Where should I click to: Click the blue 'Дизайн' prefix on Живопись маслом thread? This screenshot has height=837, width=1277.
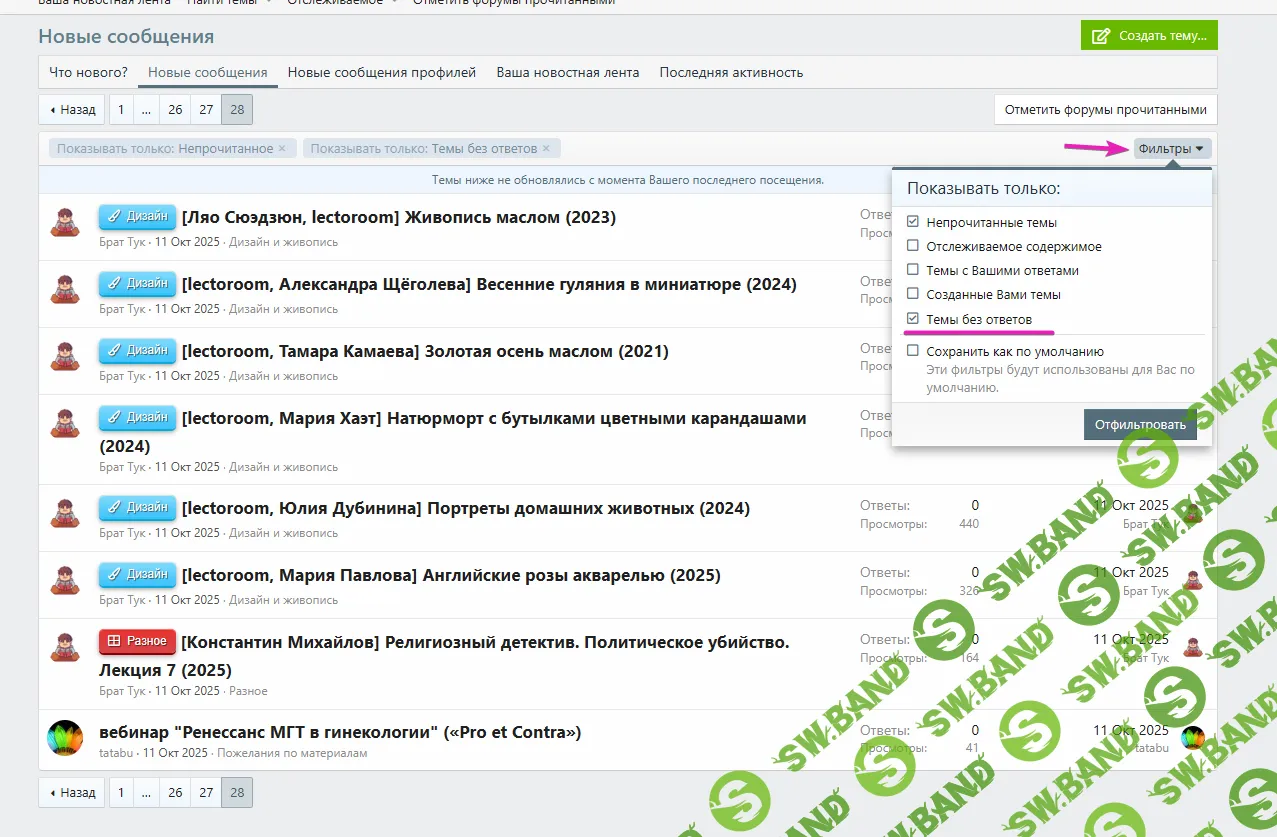pyautogui.click(x=137, y=217)
